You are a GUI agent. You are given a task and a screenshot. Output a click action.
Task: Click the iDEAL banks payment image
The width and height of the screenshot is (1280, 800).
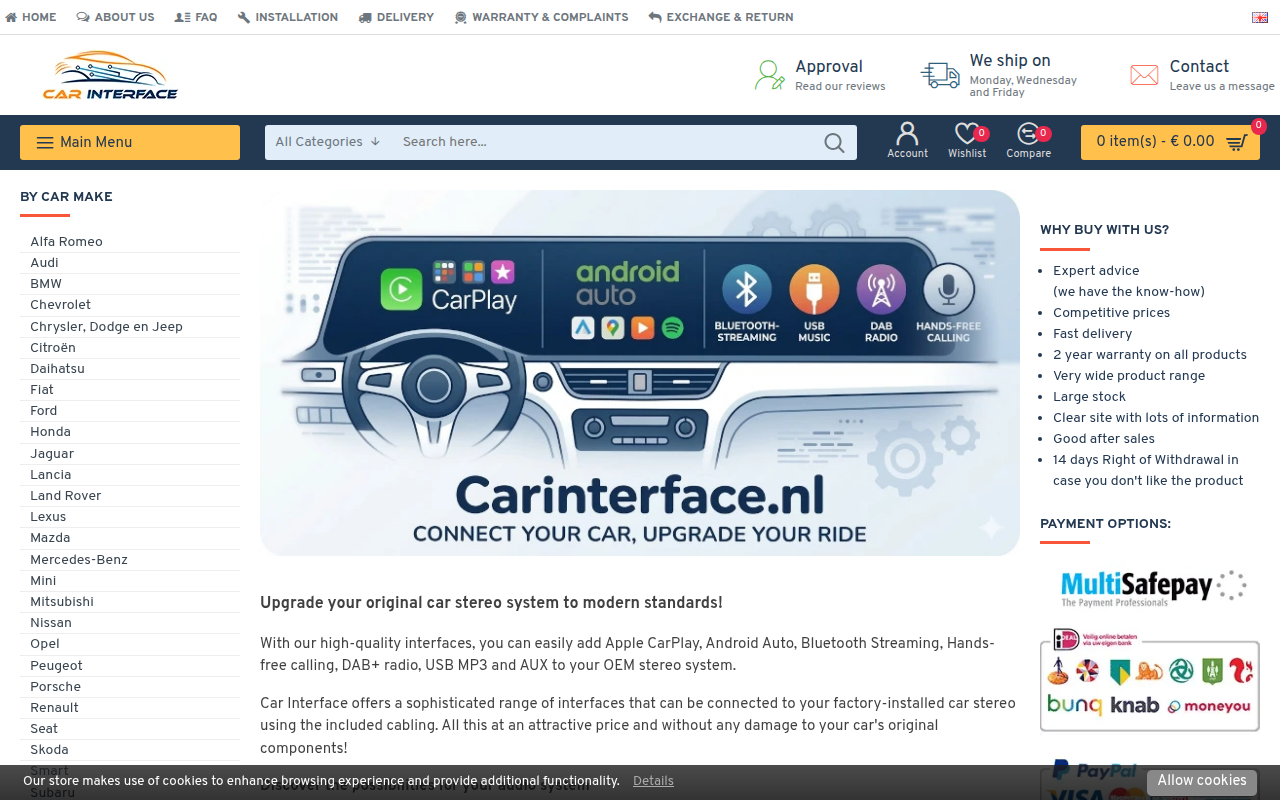click(1150, 679)
